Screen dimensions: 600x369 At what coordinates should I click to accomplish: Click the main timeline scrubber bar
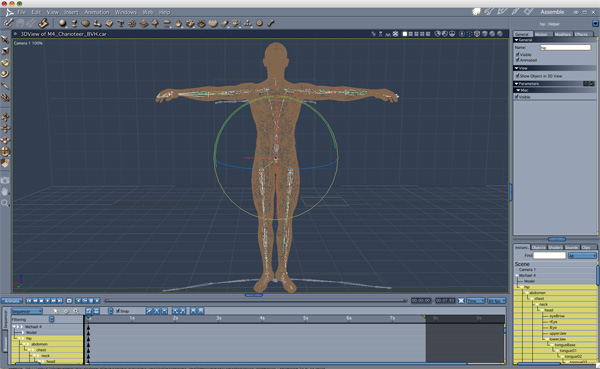click(x=256, y=301)
